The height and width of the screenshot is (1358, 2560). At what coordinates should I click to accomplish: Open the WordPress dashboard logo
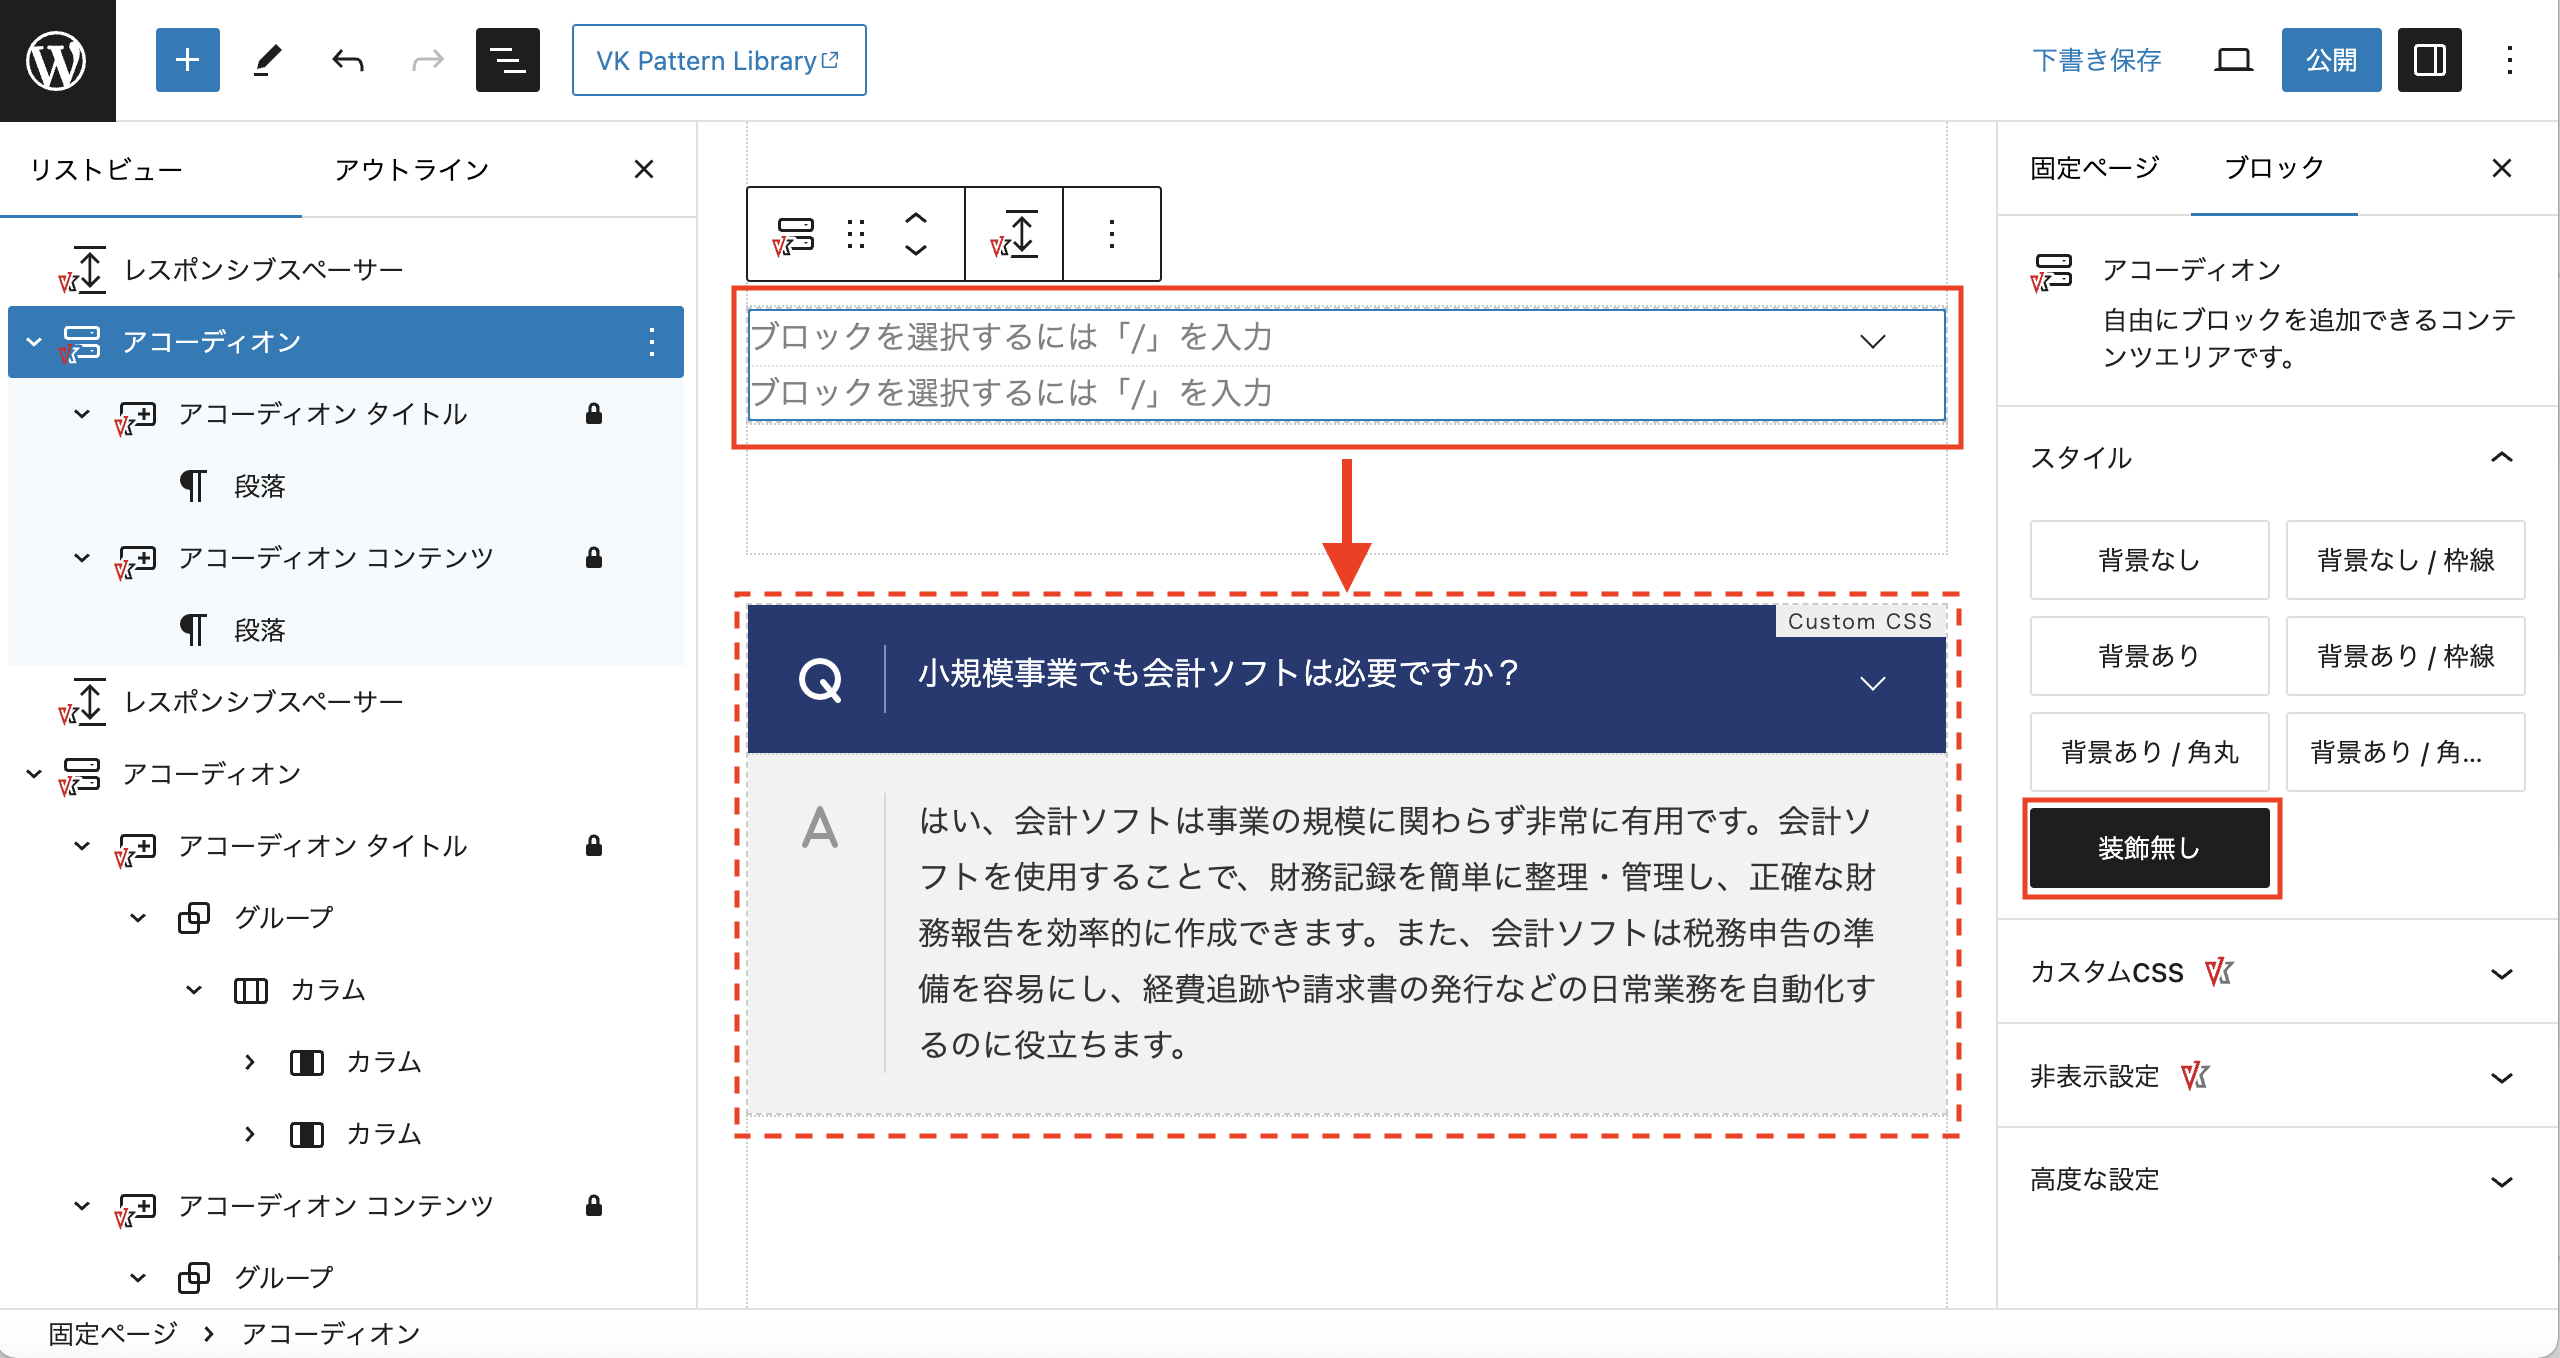(57, 60)
